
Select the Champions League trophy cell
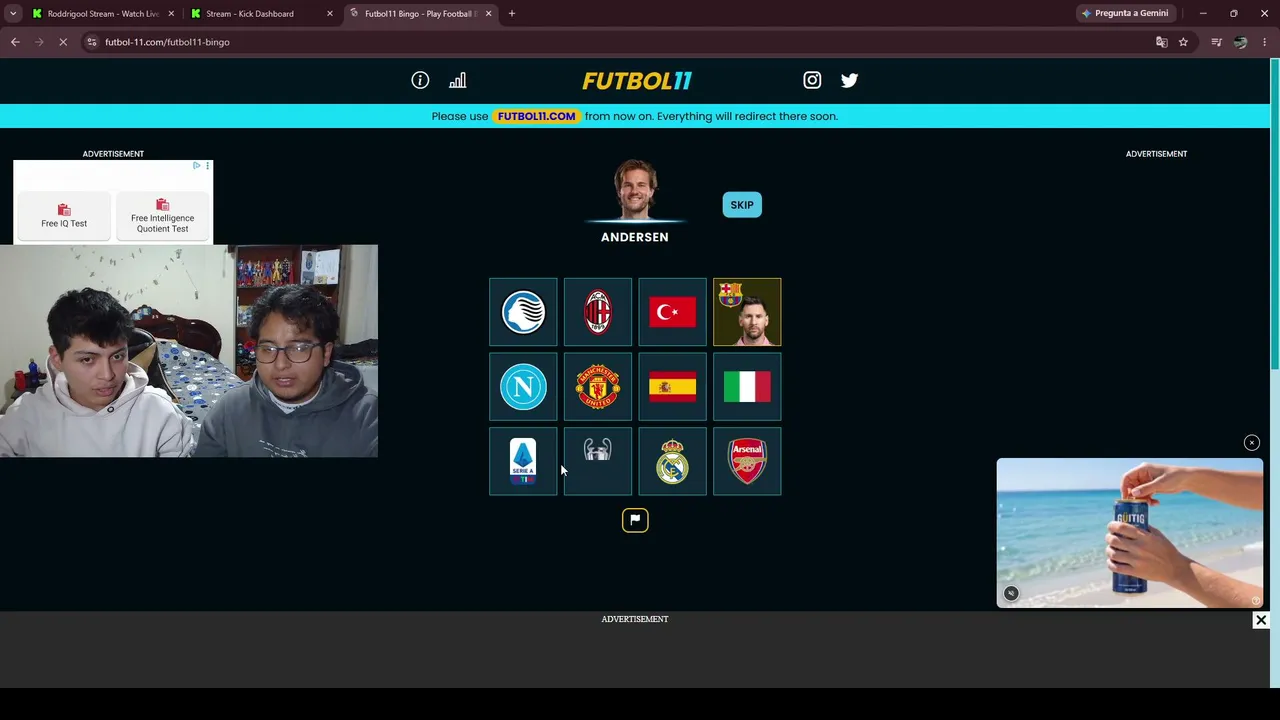point(598,461)
